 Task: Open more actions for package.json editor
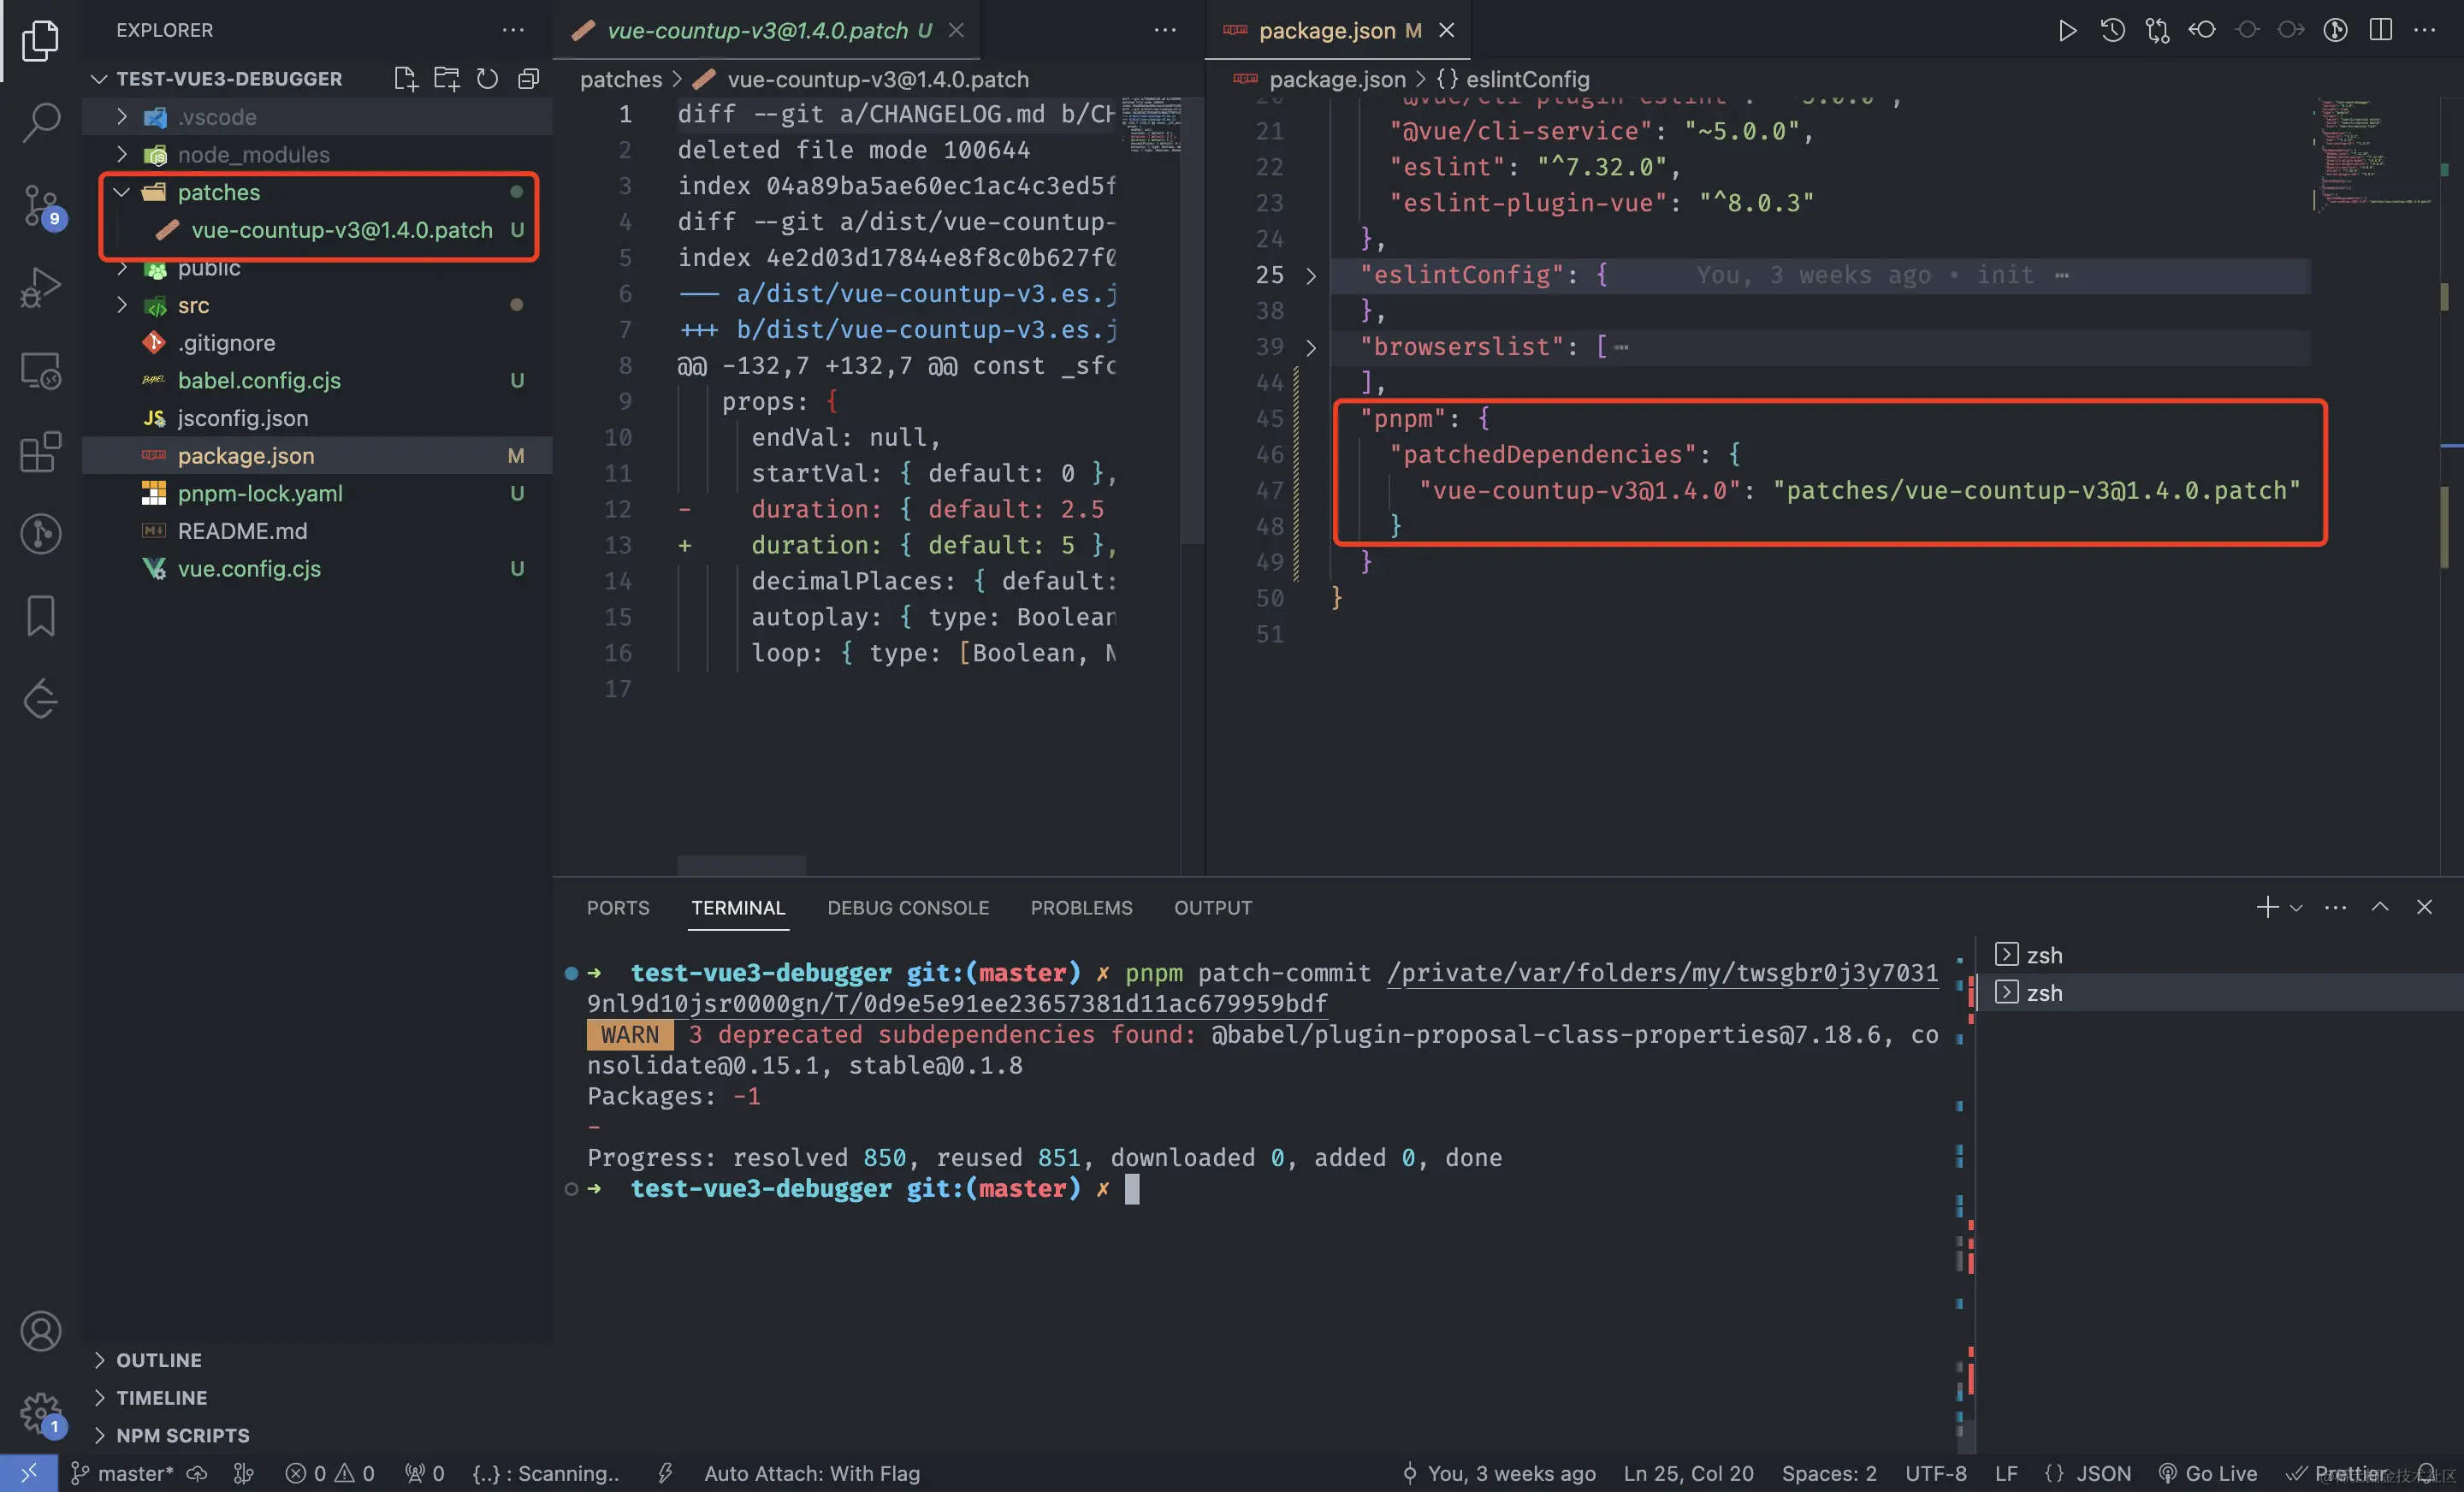(x=2425, y=30)
